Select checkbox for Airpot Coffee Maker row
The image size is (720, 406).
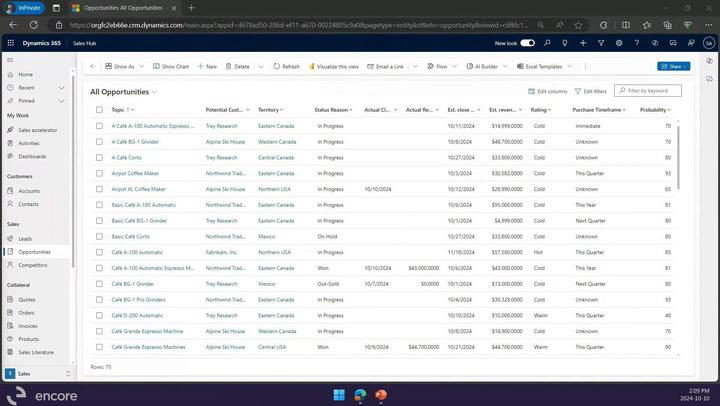point(99,173)
